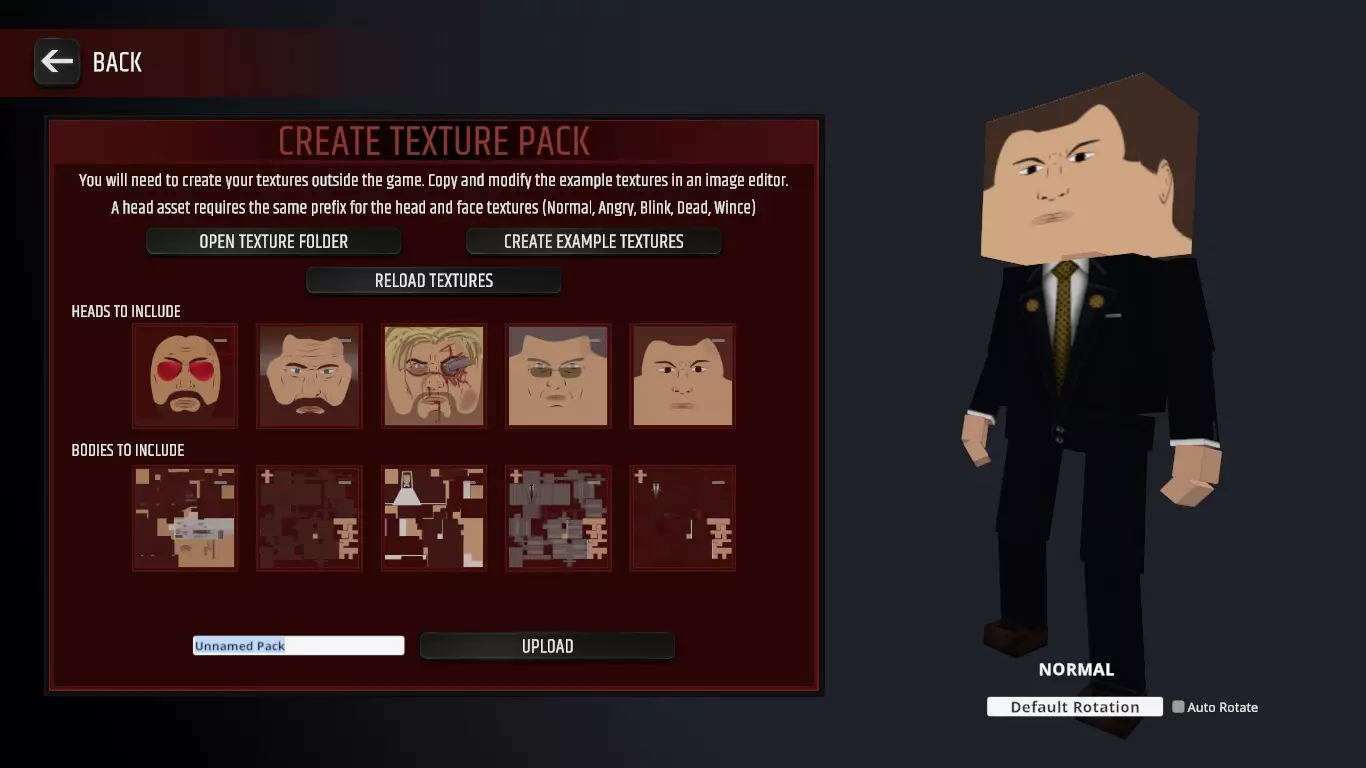Enable the Auto Rotate checkbox
This screenshot has width=1366, height=768.
pyautogui.click(x=1178, y=707)
